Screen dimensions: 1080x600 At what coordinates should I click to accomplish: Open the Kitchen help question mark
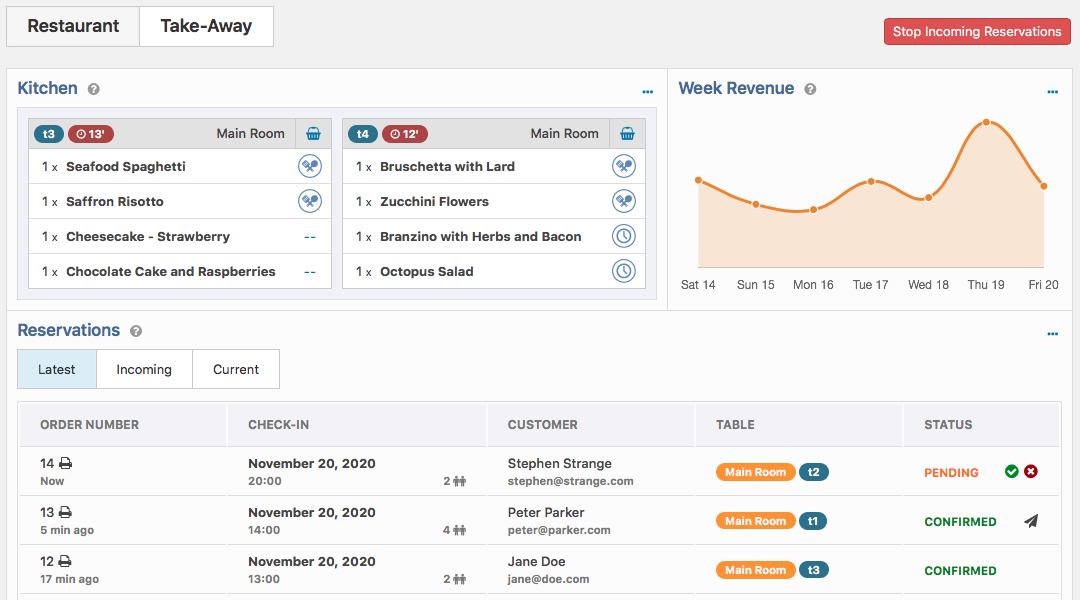tap(94, 89)
